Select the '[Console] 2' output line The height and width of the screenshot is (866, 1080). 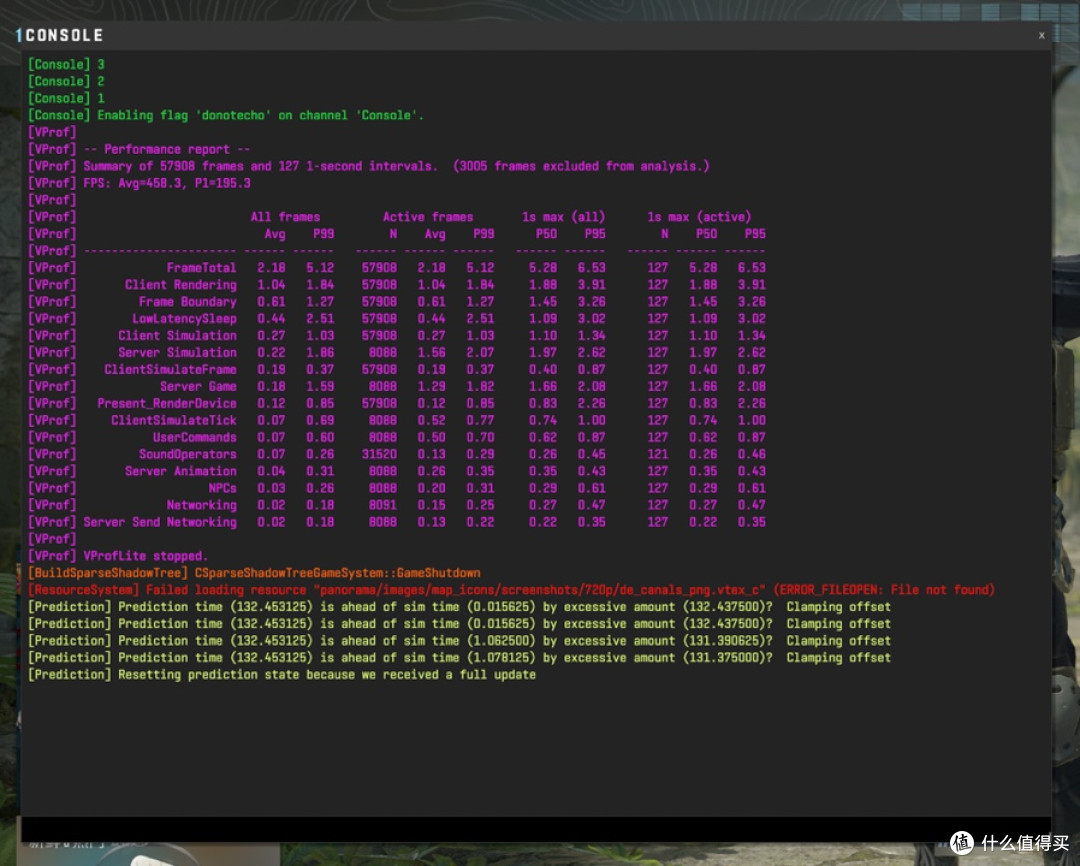(x=66, y=81)
